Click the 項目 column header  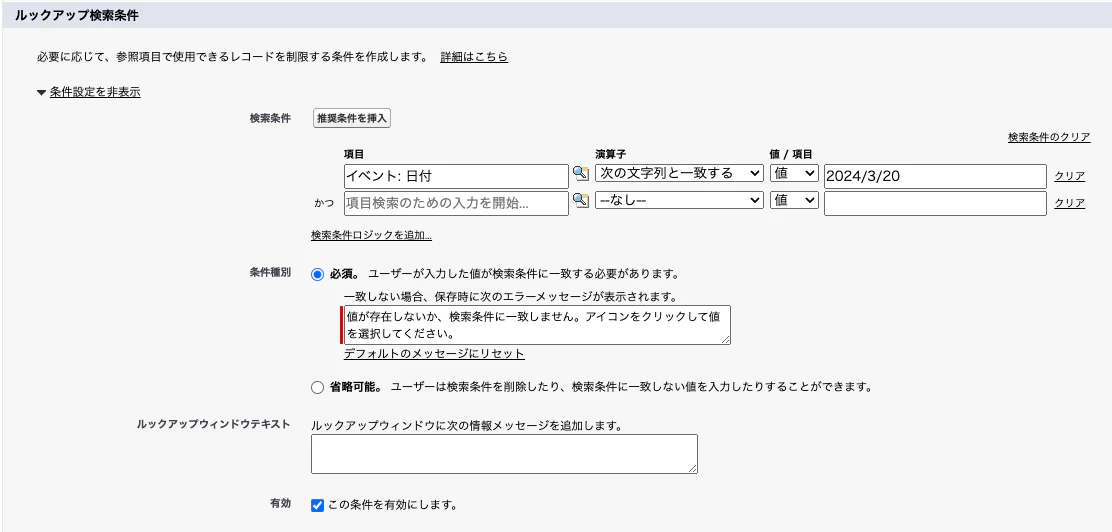click(x=354, y=154)
